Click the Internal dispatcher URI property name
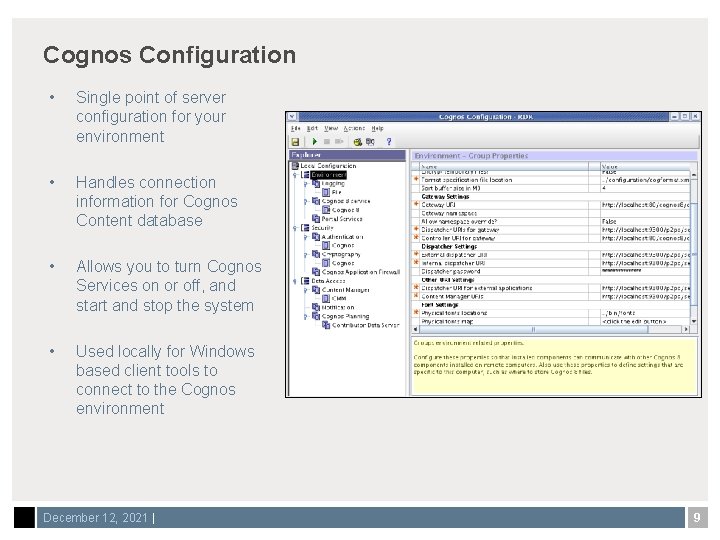This screenshot has width=720, height=540. tap(453, 263)
